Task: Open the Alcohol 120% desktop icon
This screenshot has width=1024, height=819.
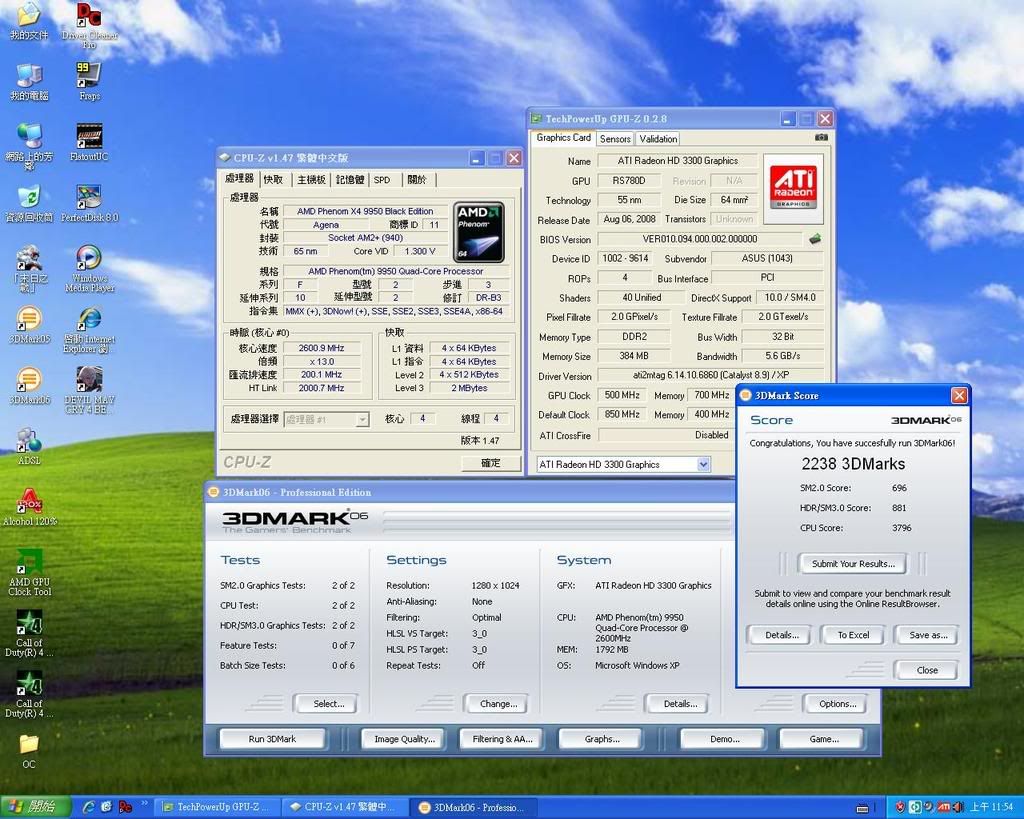Action: pyautogui.click(x=29, y=507)
